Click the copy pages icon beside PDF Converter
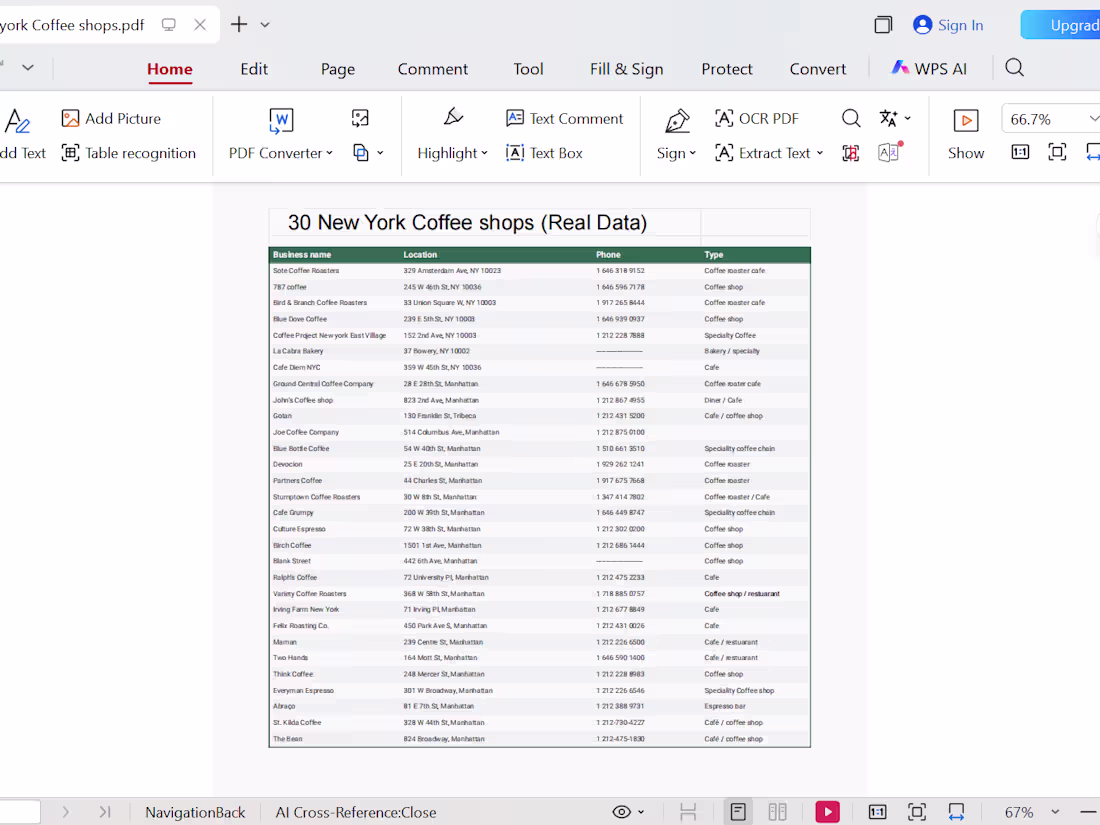 [361, 153]
